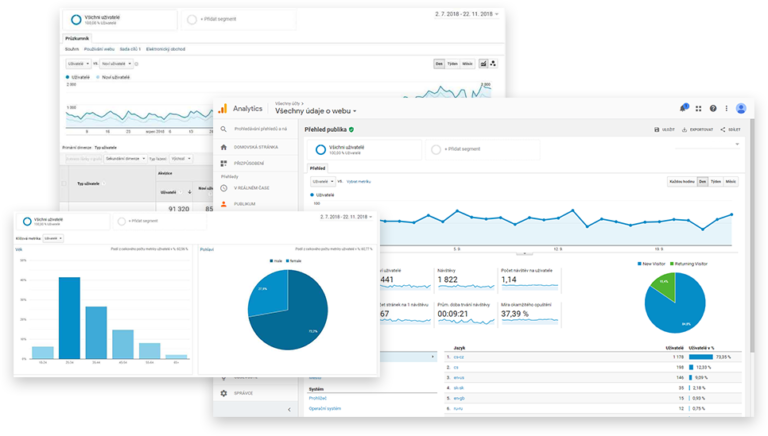Viewport: 768px width, 436px height.
Task: Switch to Používání webu sub-tab
Action: 99,49
